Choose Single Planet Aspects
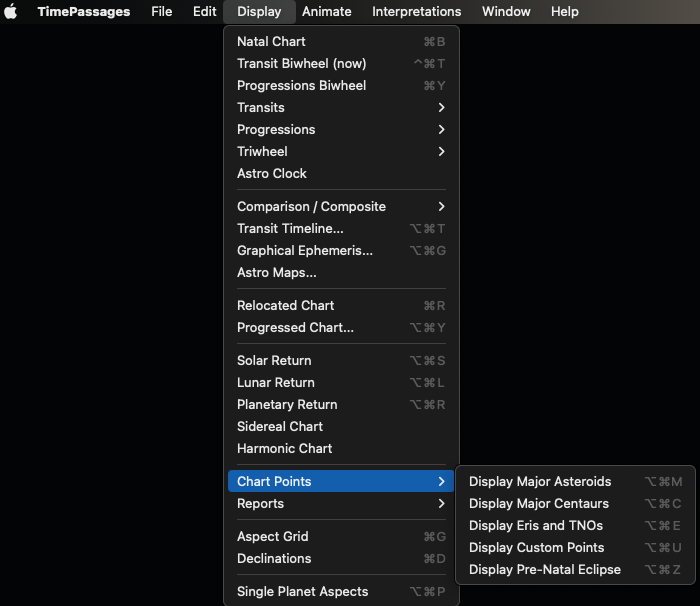Image resolution: width=700 pixels, height=606 pixels. point(341,592)
